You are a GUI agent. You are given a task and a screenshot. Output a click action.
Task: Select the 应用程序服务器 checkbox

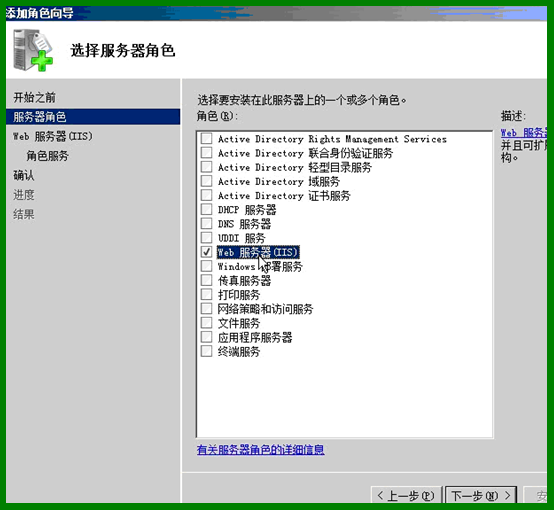coord(206,337)
